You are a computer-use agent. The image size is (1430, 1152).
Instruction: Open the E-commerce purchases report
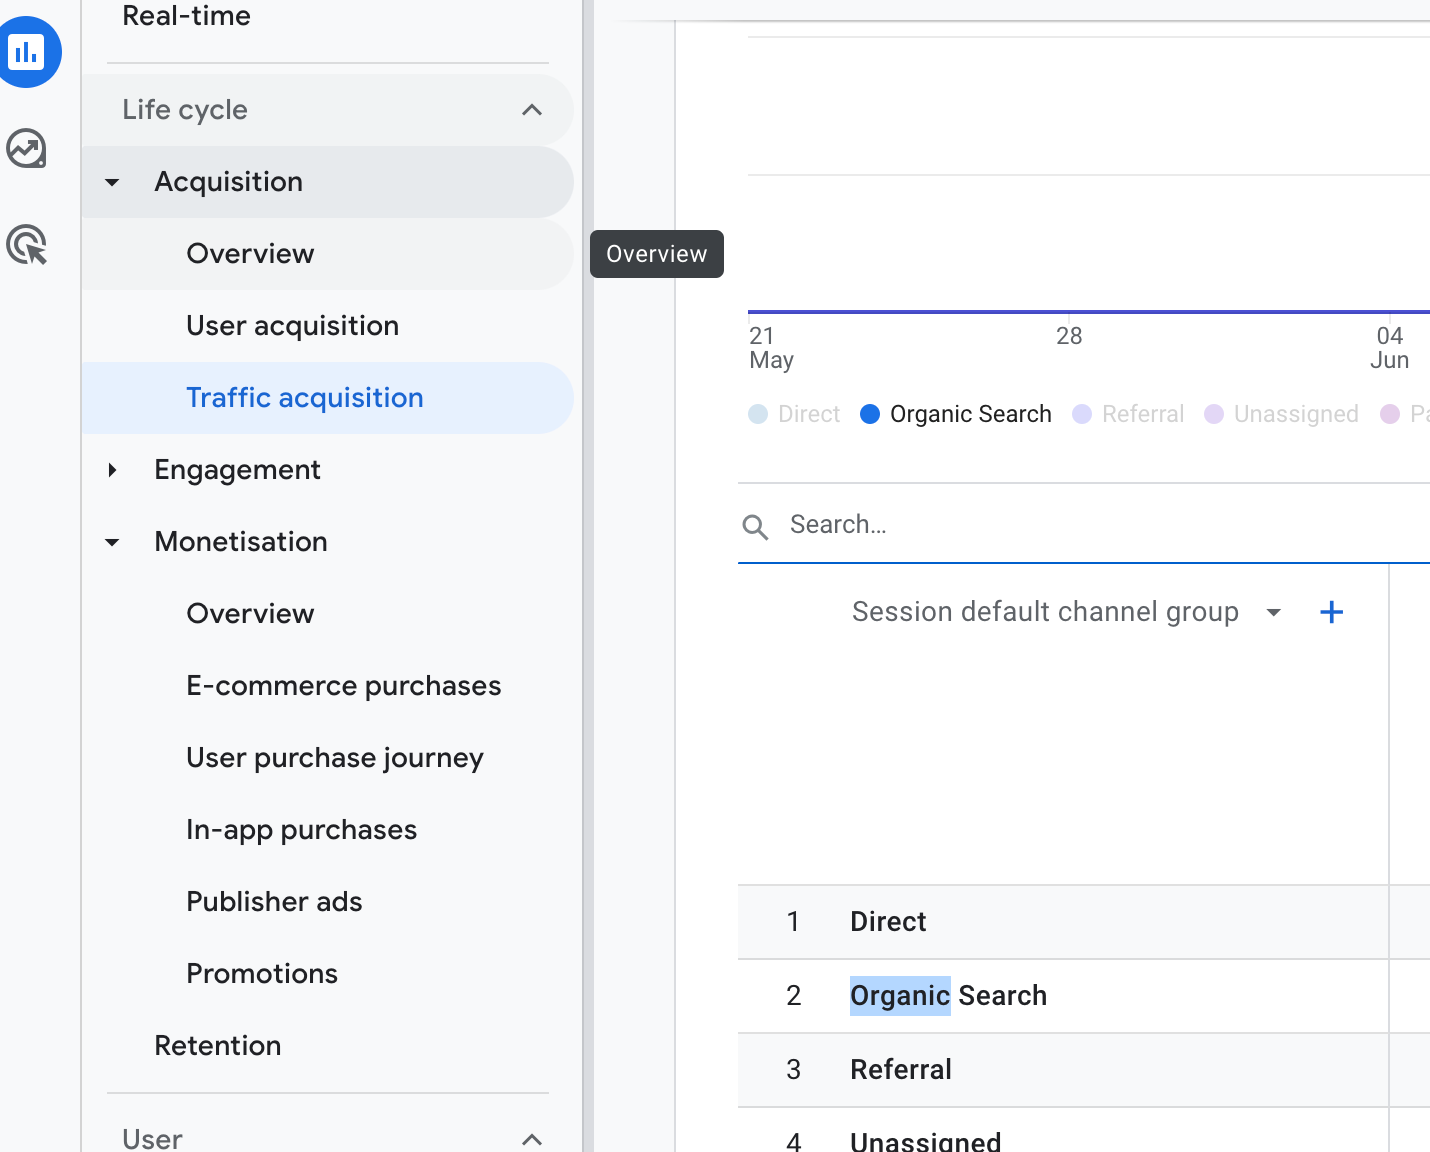(343, 685)
